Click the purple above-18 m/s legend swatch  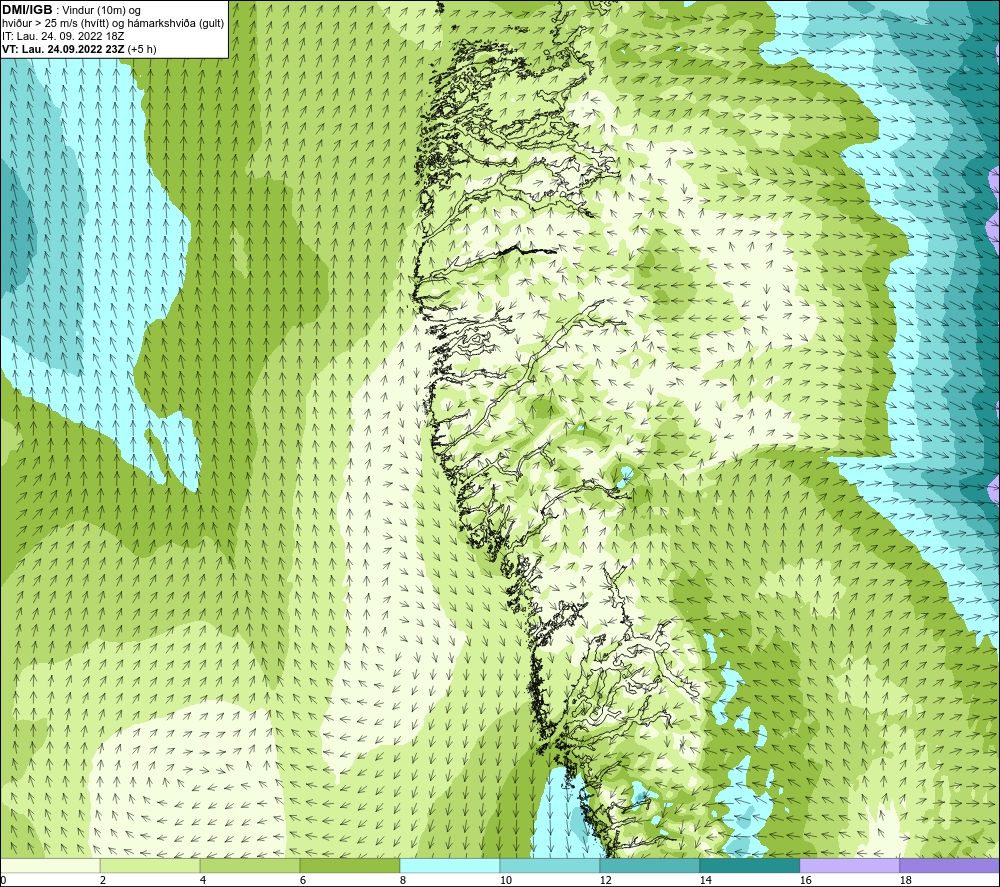[x=950, y=865]
